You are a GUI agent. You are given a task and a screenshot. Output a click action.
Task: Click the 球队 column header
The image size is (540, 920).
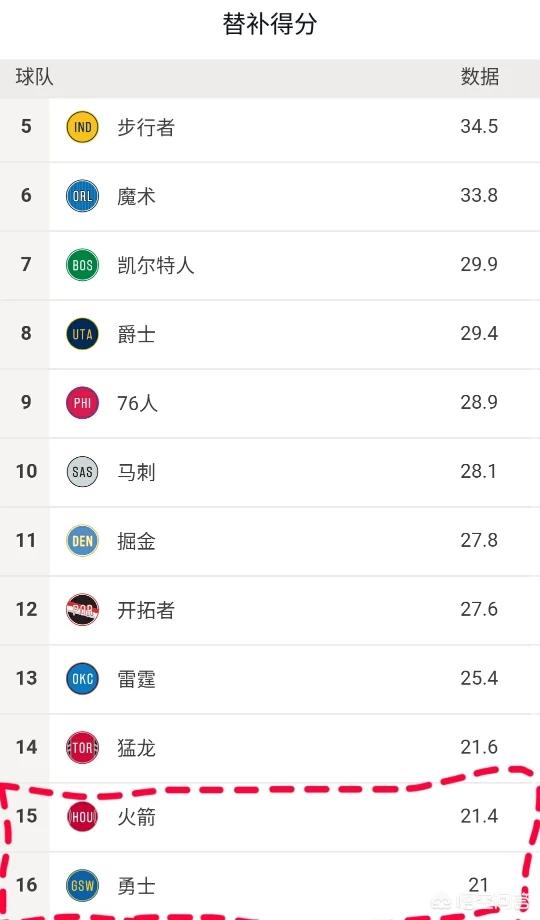coord(34,77)
